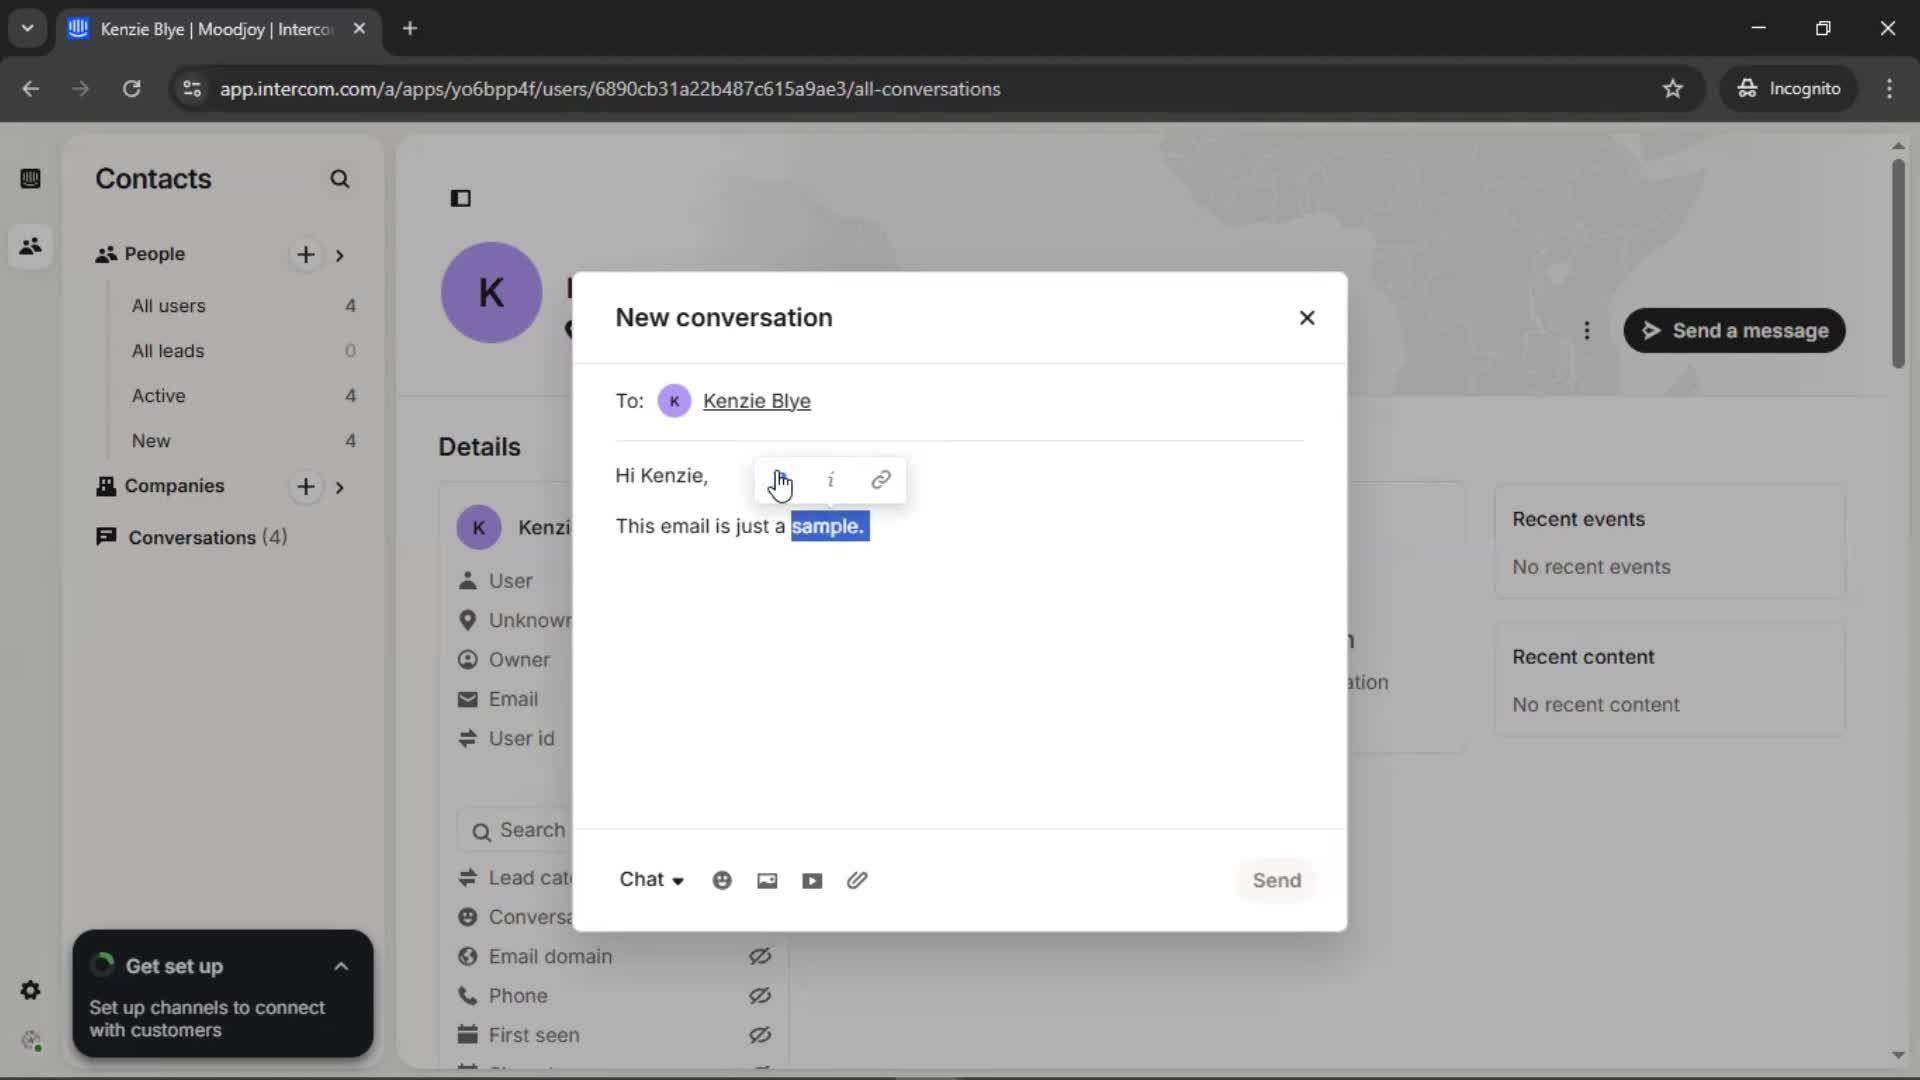Click the Incognito indicator
The image size is (1920, 1080).
[1789, 89]
